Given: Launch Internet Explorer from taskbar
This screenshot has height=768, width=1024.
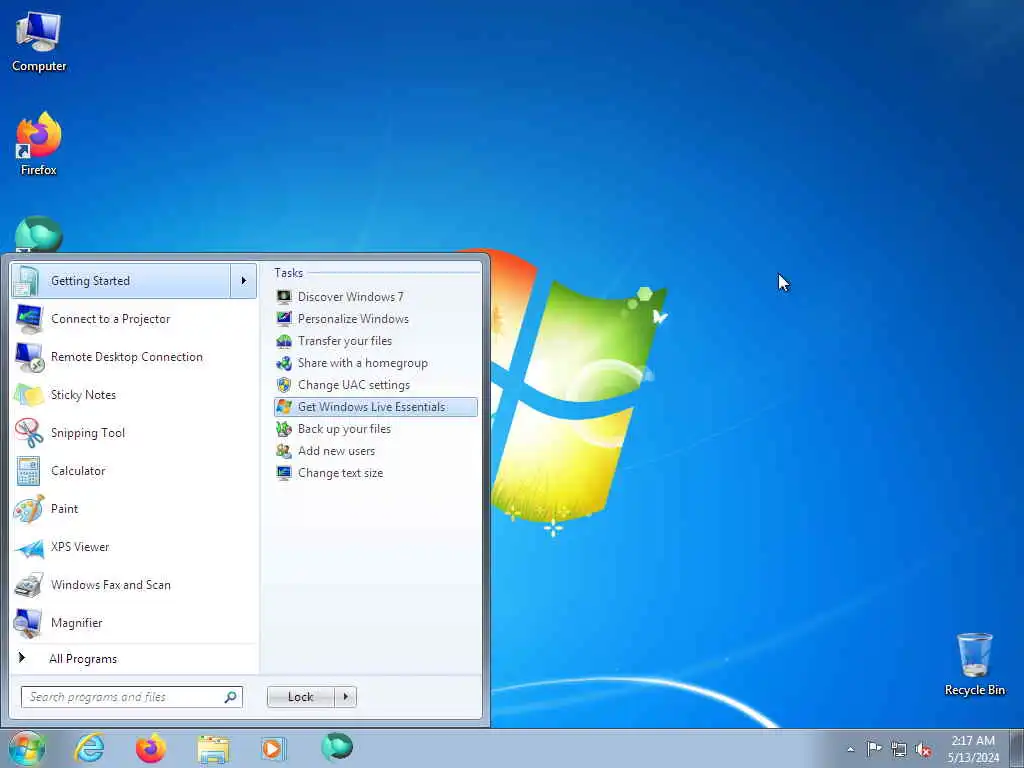Looking at the screenshot, I should 89,748.
